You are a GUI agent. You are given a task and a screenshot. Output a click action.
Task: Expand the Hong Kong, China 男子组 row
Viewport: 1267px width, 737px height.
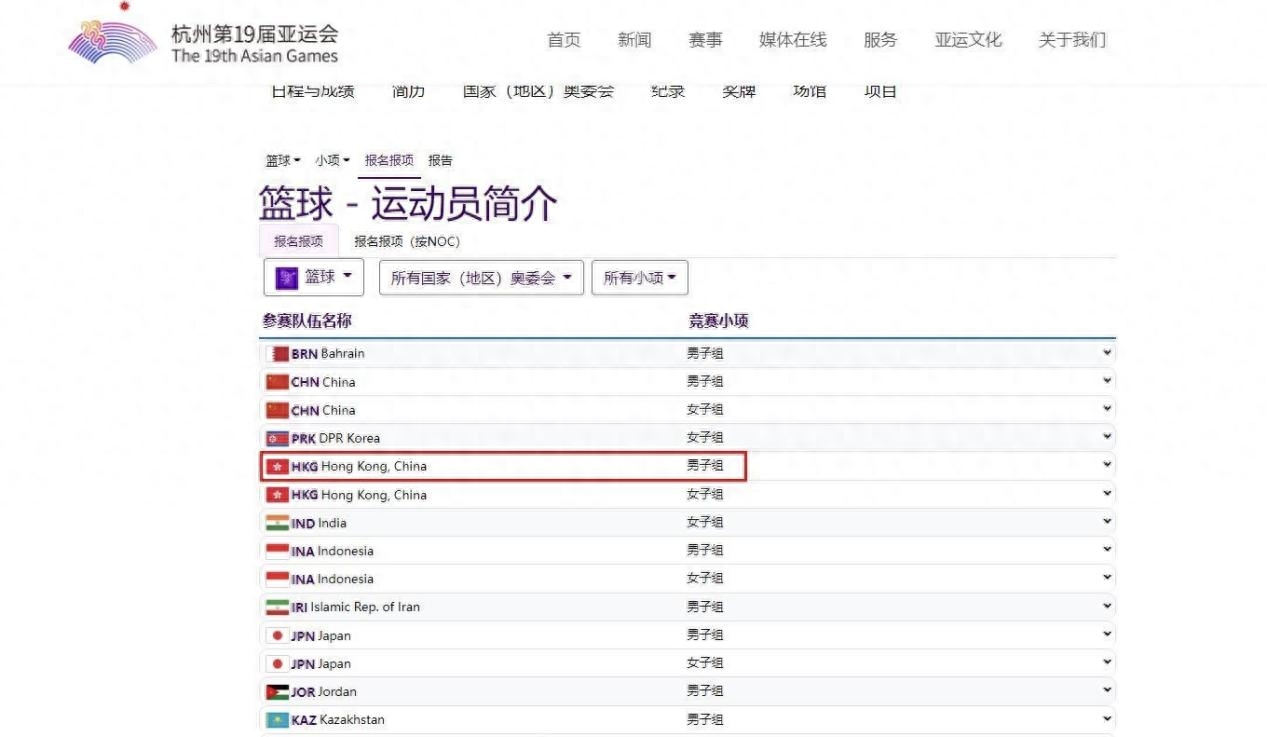click(x=1106, y=466)
